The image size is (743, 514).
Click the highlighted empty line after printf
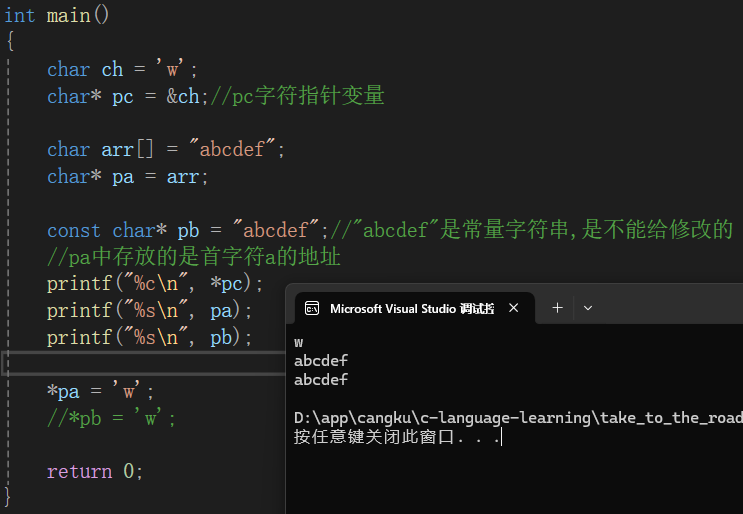coord(144,364)
